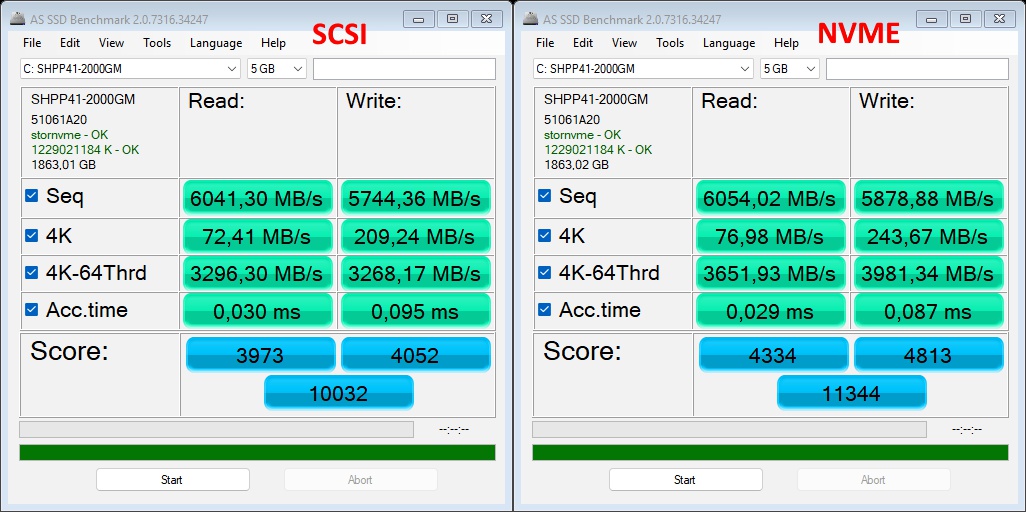1026x512 pixels.
Task: Minimize the SCSI benchmark window
Action: (420, 18)
